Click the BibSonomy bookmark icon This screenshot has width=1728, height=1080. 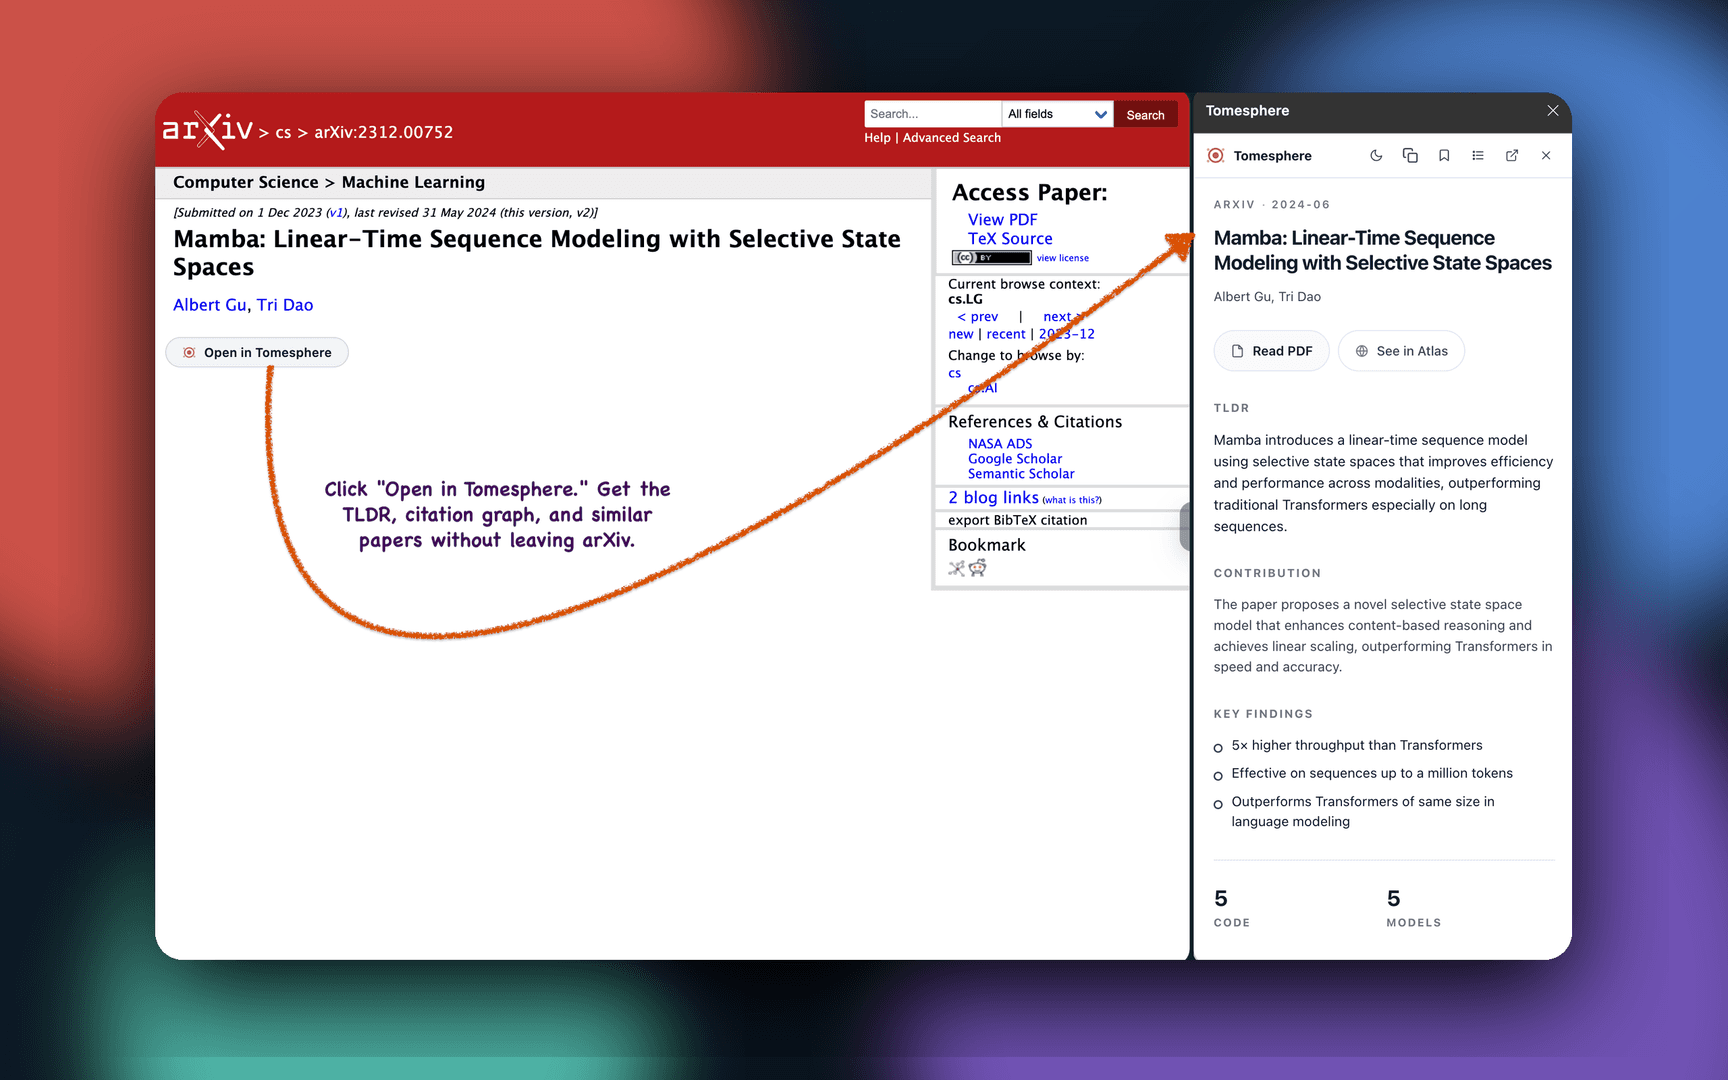point(957,568)
